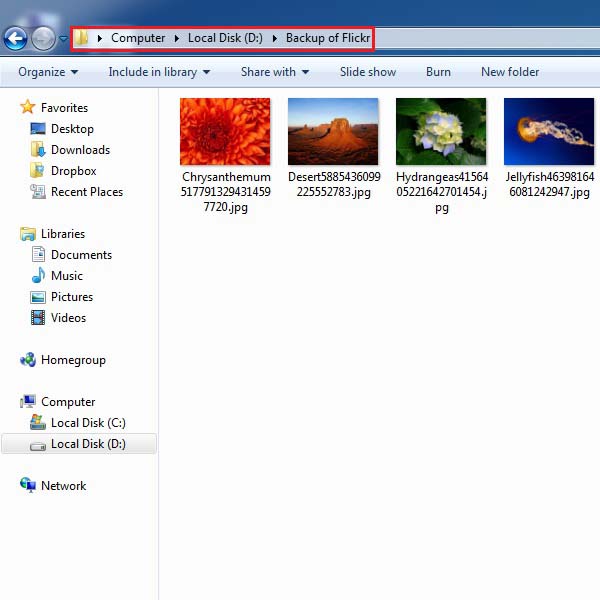Click the Desert5885436099225552783.jpg file name
600x600 pixels.
(334, 184)
